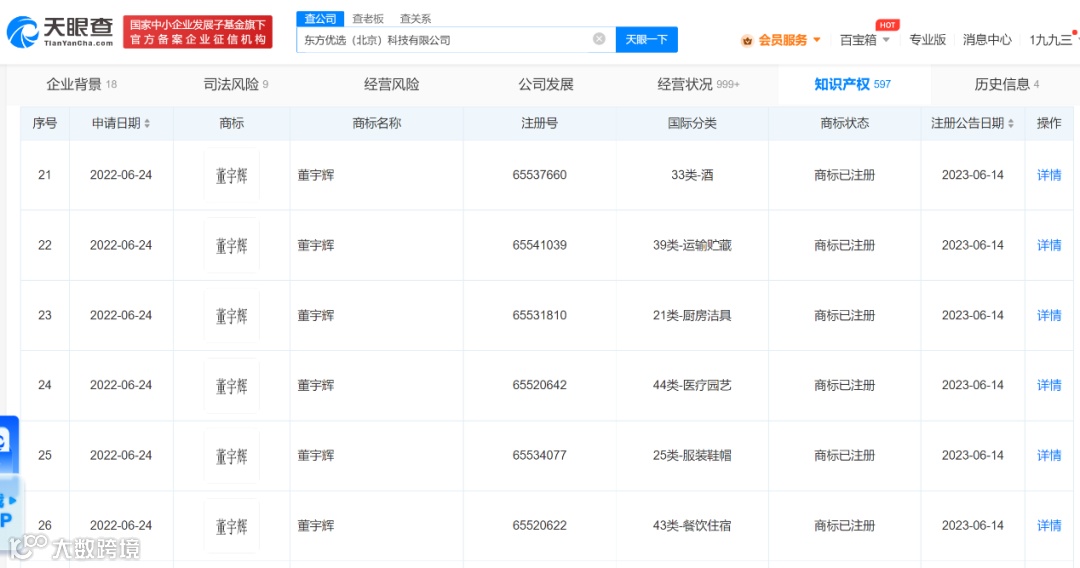Select the 知识产权 tab
Image resolution: width=1080 pixels, height=568 pixels.
(x=853, y=84)
